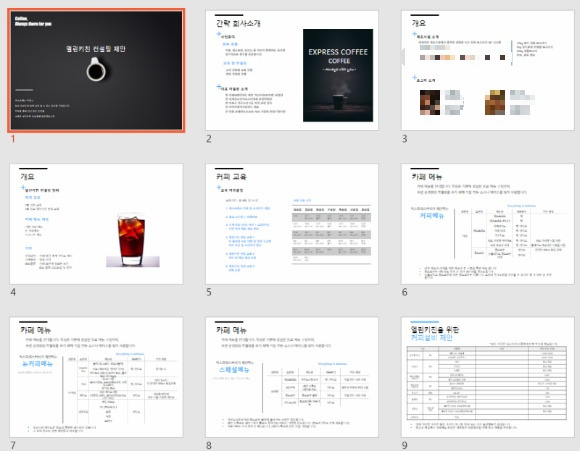580x451 pixels.
Task: Select slide 1 with the dark coffee cover
Action: (96, 70)
